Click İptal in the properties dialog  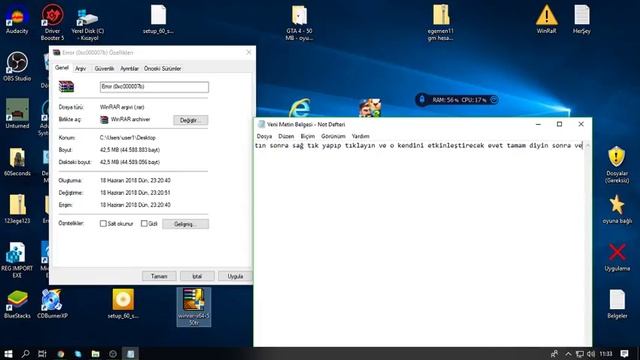pyautogui.click(x=197, y=276)
